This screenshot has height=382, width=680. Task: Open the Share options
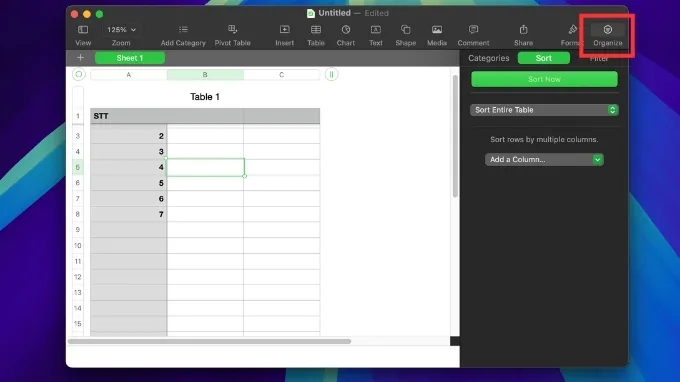[x=523, y=29]
